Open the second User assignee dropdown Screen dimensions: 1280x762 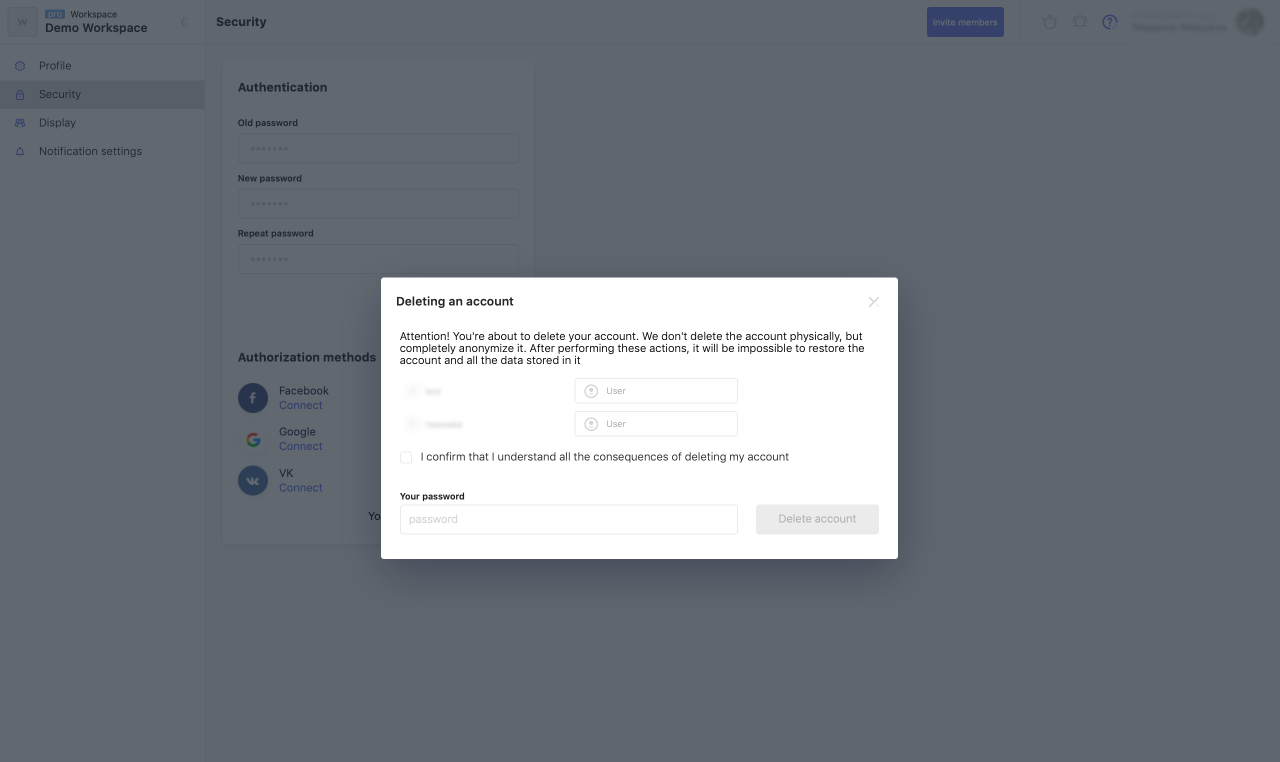tap(656, 424)
